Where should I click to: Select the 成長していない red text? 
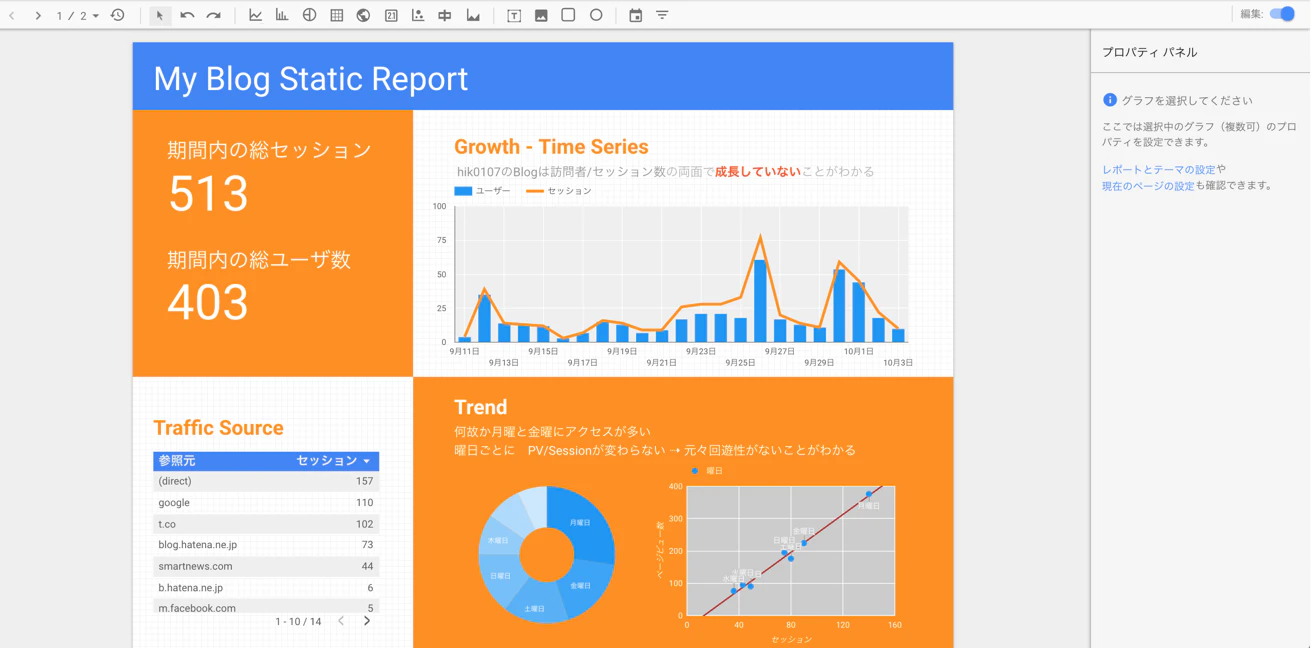(757, 172)
